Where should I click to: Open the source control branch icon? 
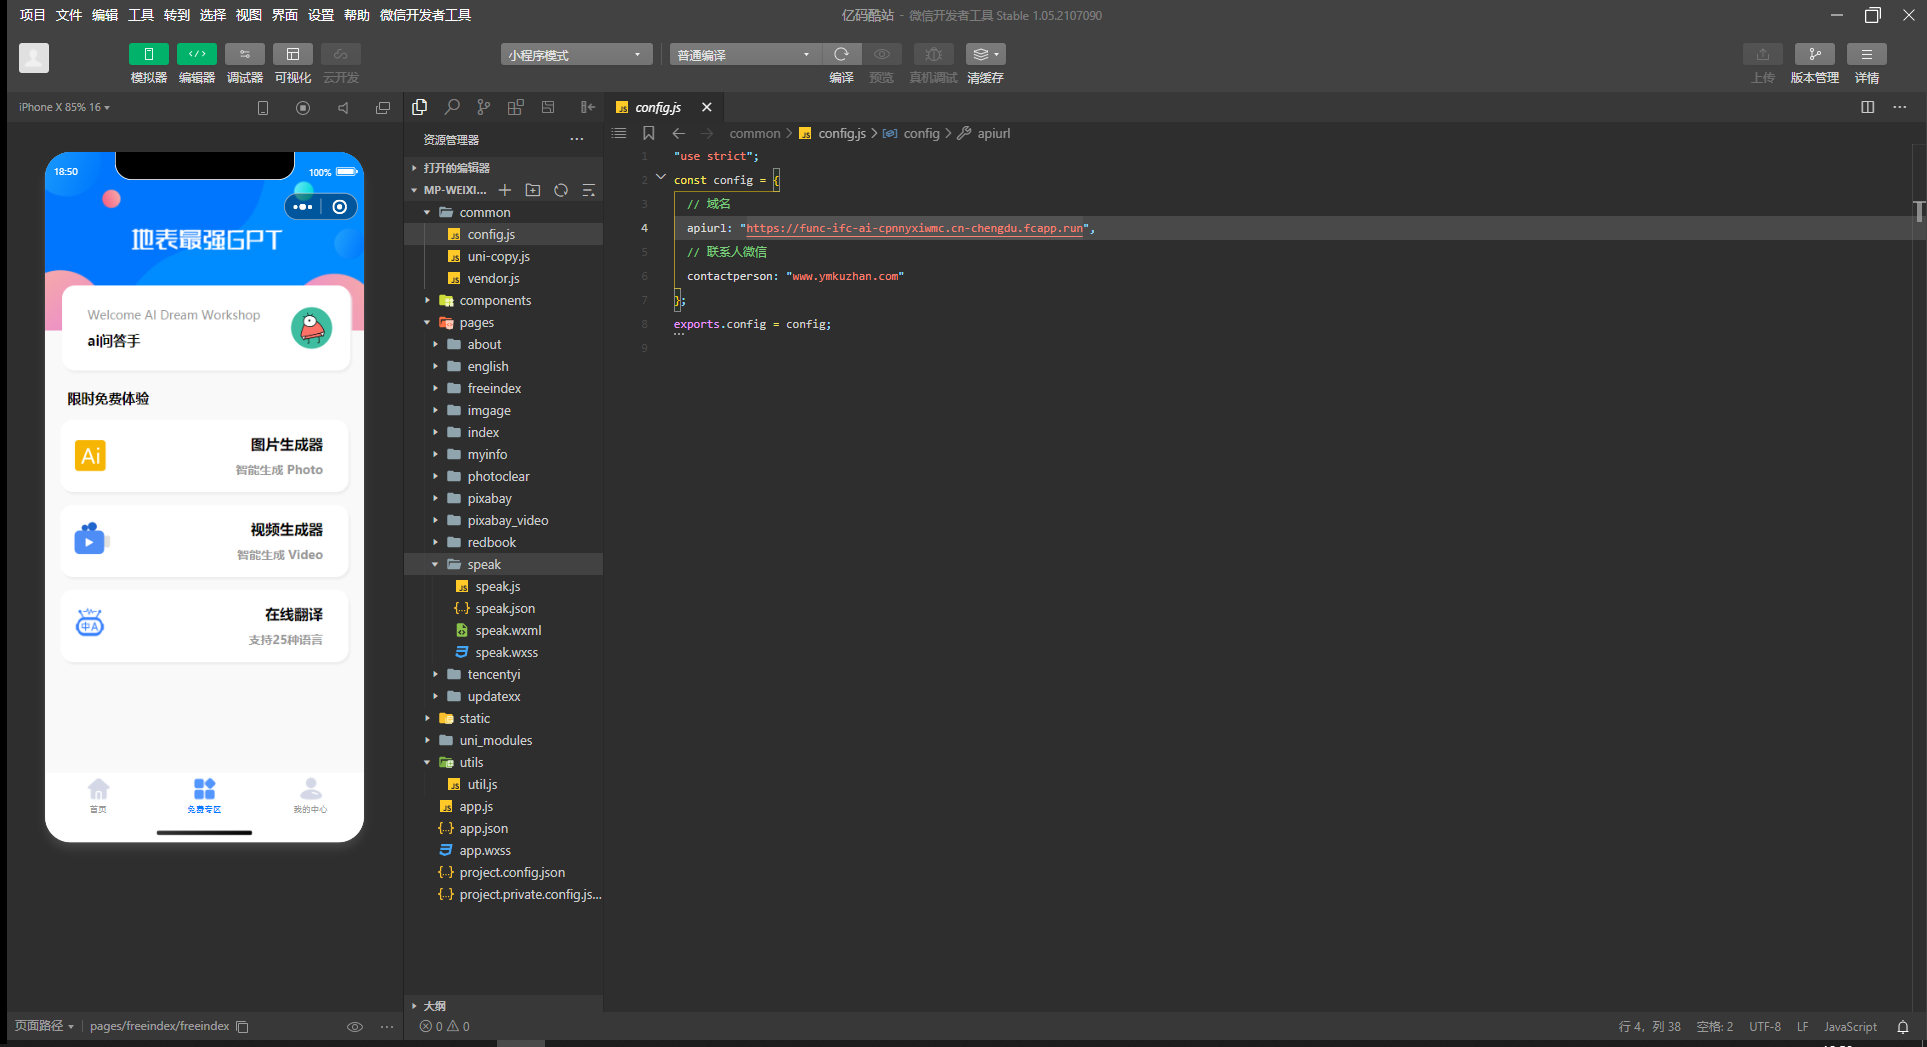pyautogui.click(x=484, y=107)
